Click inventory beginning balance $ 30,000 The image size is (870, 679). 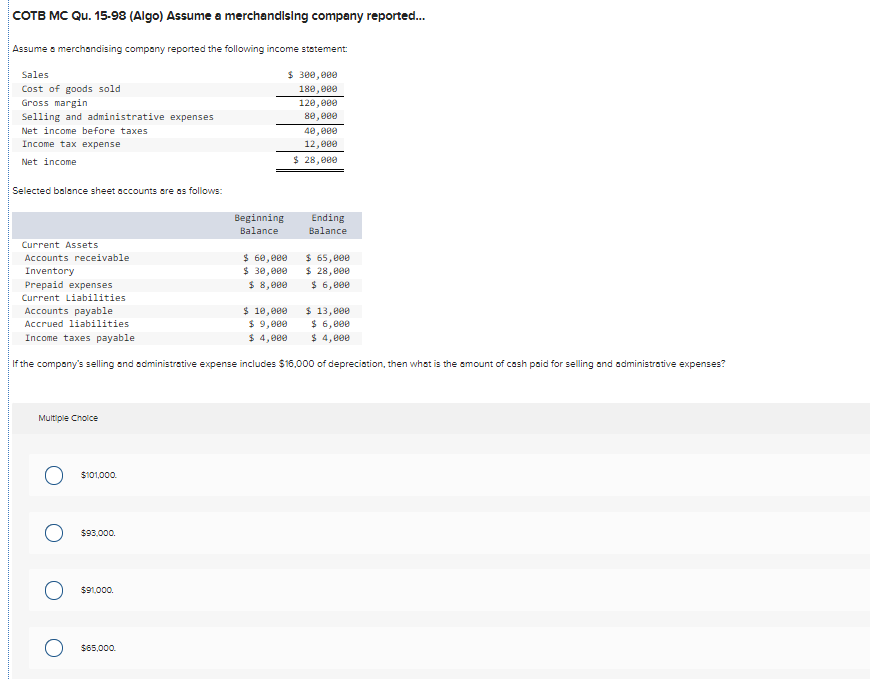pos(265,271)
